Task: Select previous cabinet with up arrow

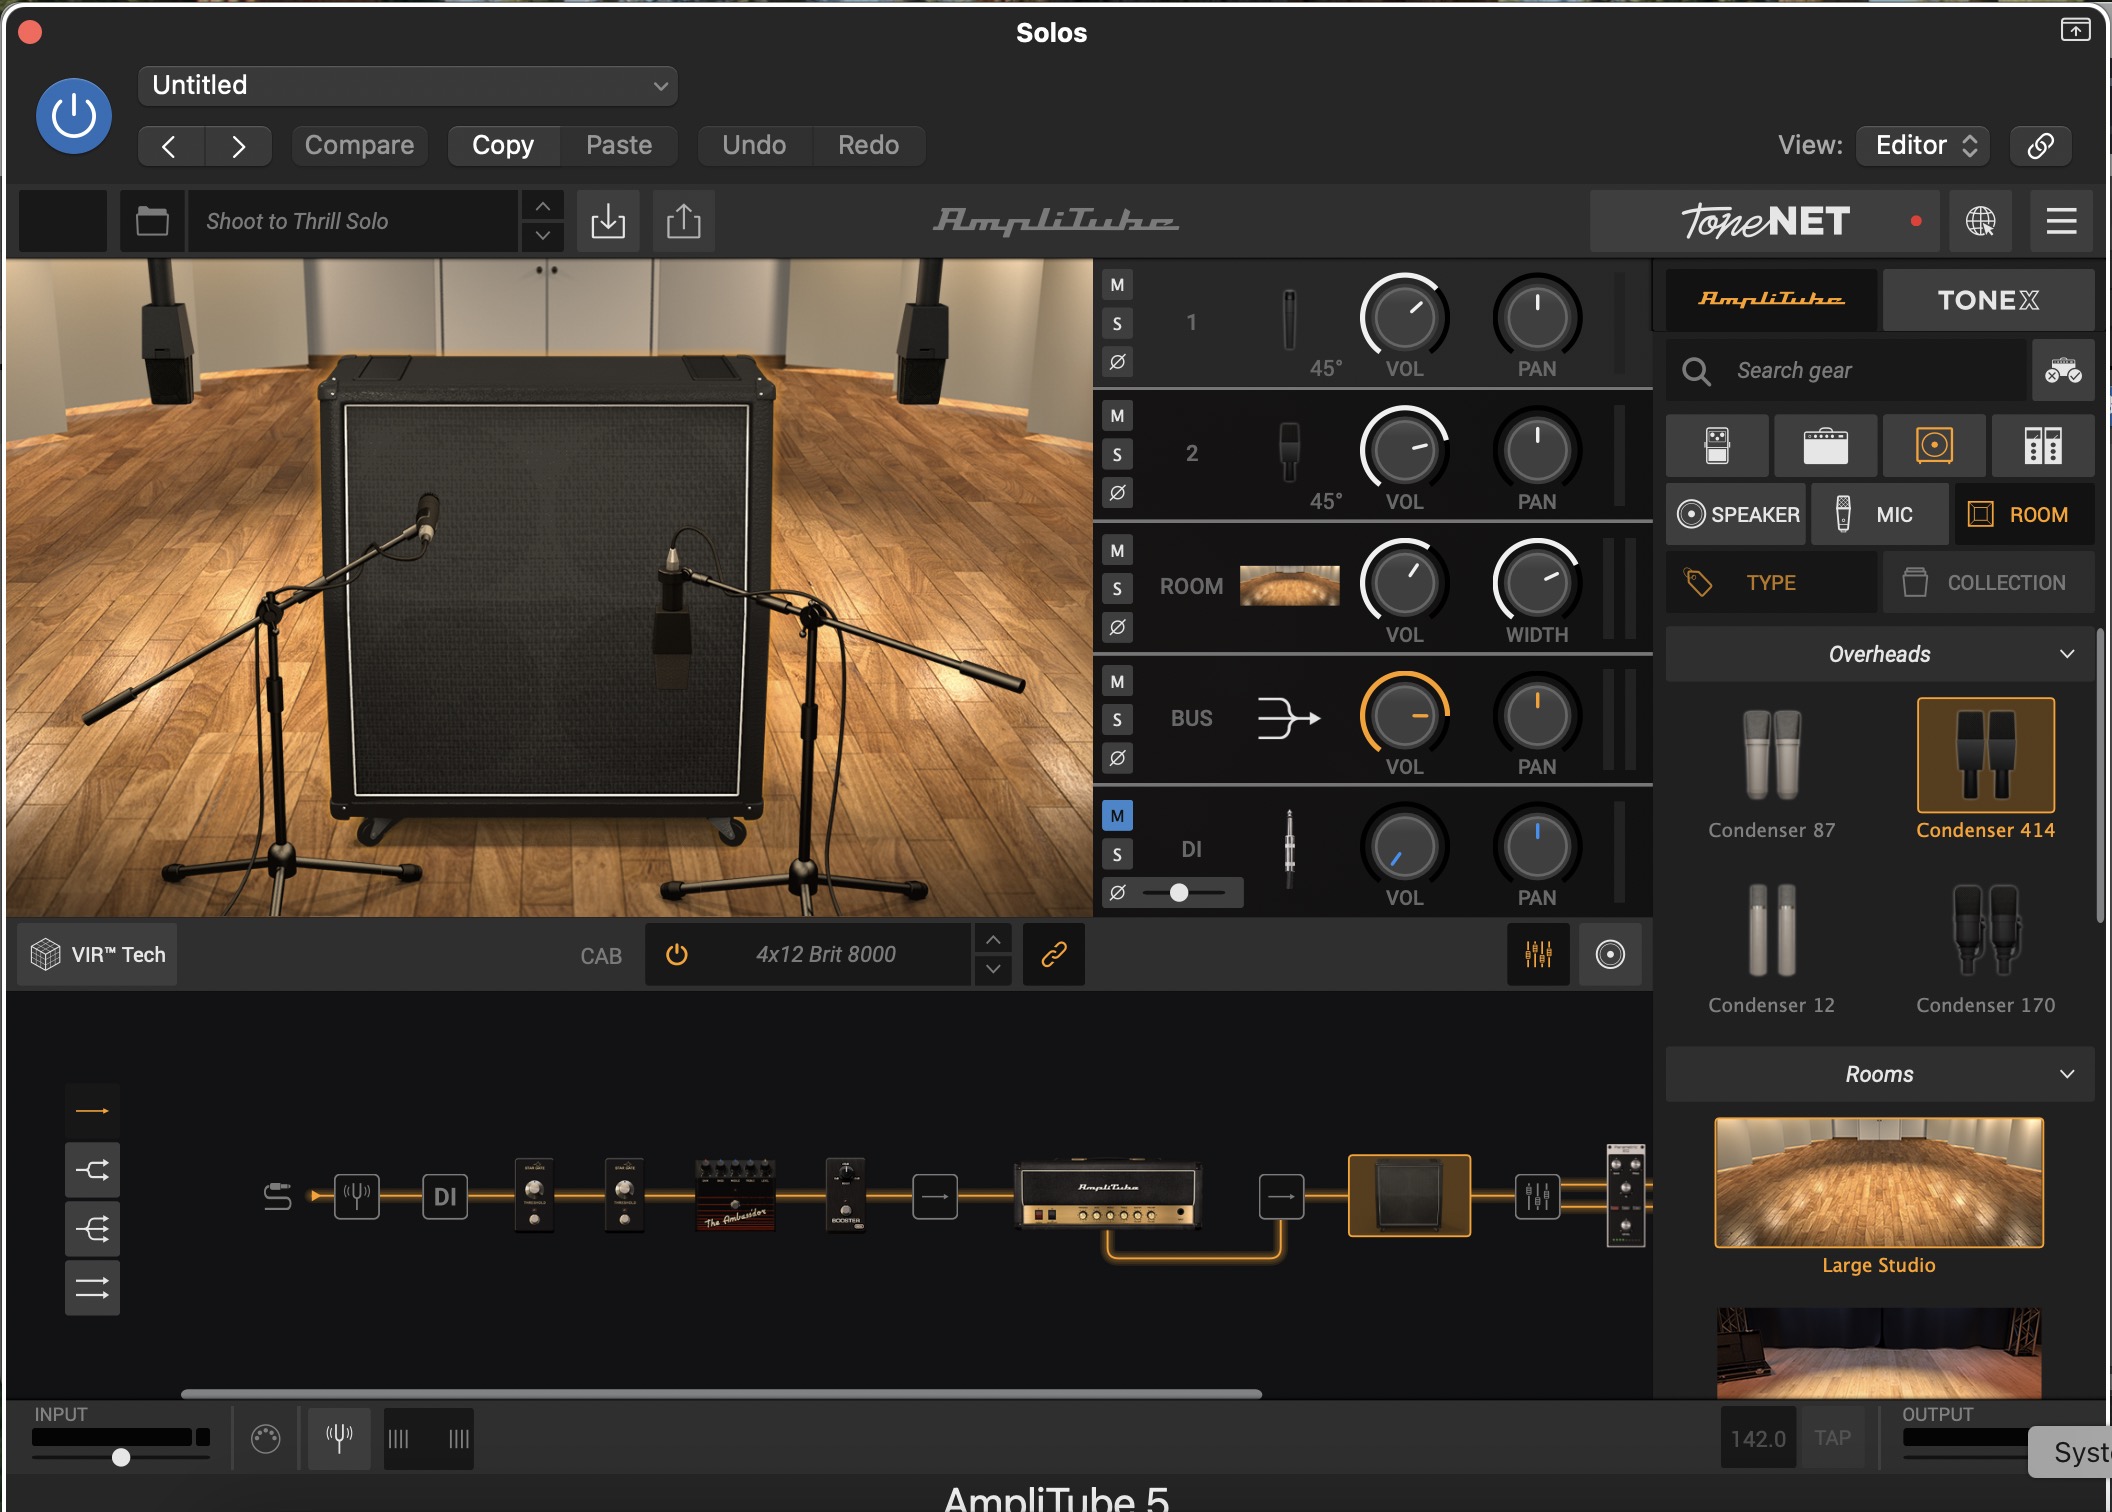Action: (993, 941)
